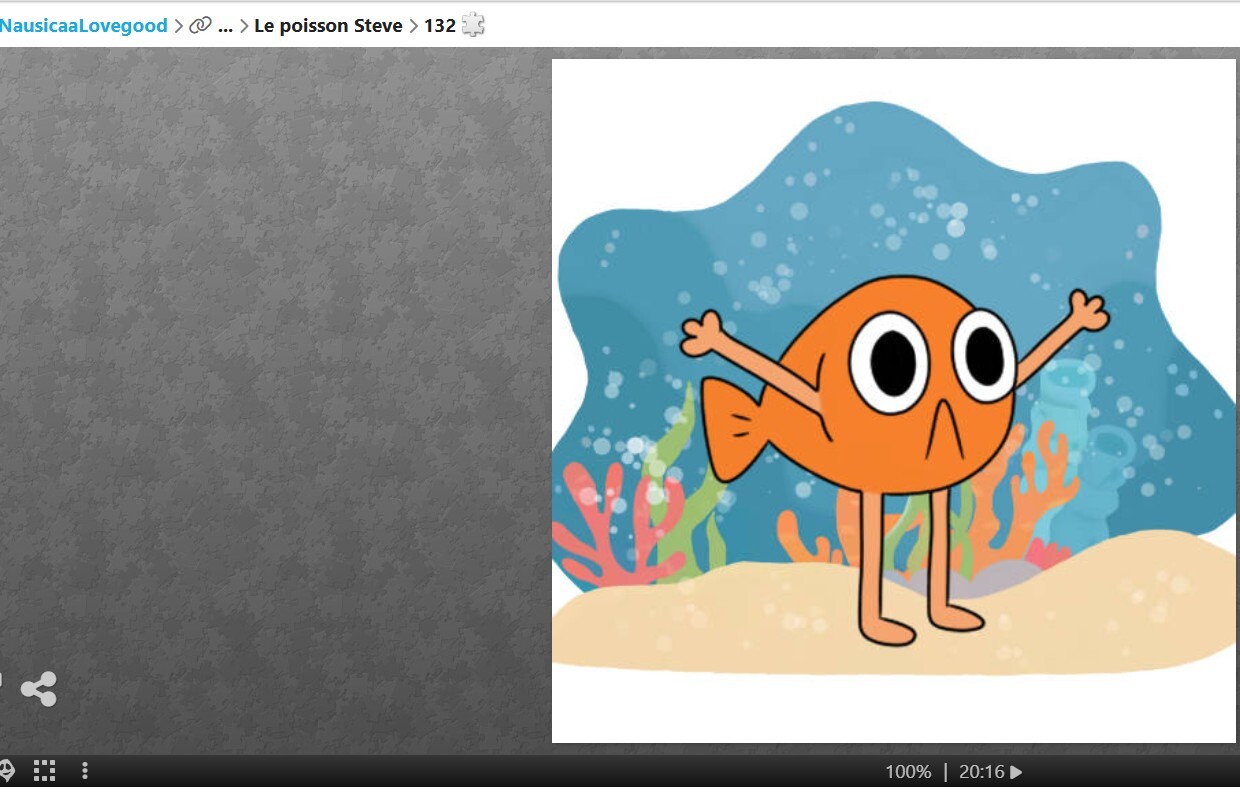Screen dimensions: 1240x796
Task: Click the chain link icon in breadcrumb
Action: point(200,26)
